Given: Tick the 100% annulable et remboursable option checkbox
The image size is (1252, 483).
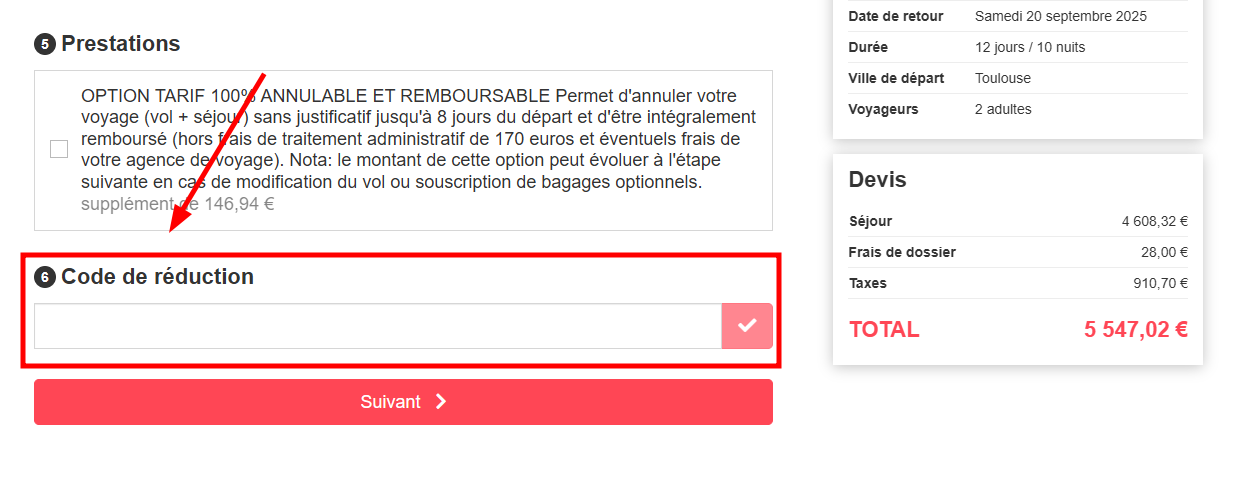Looking at the screenshot, I should tap(59, 149).
